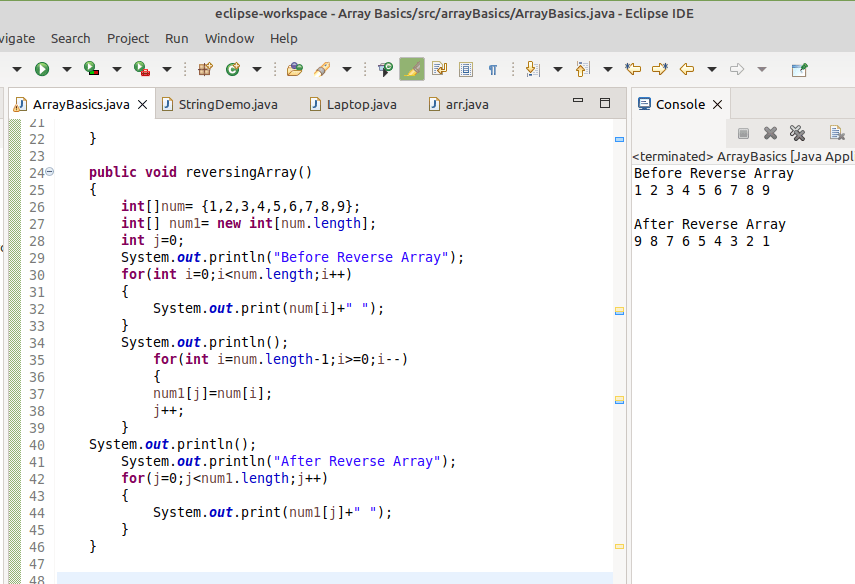Click the Pin Editor icon
This screenshot has width=855, height=584.
pyautogui.click(x=799, y=70)
